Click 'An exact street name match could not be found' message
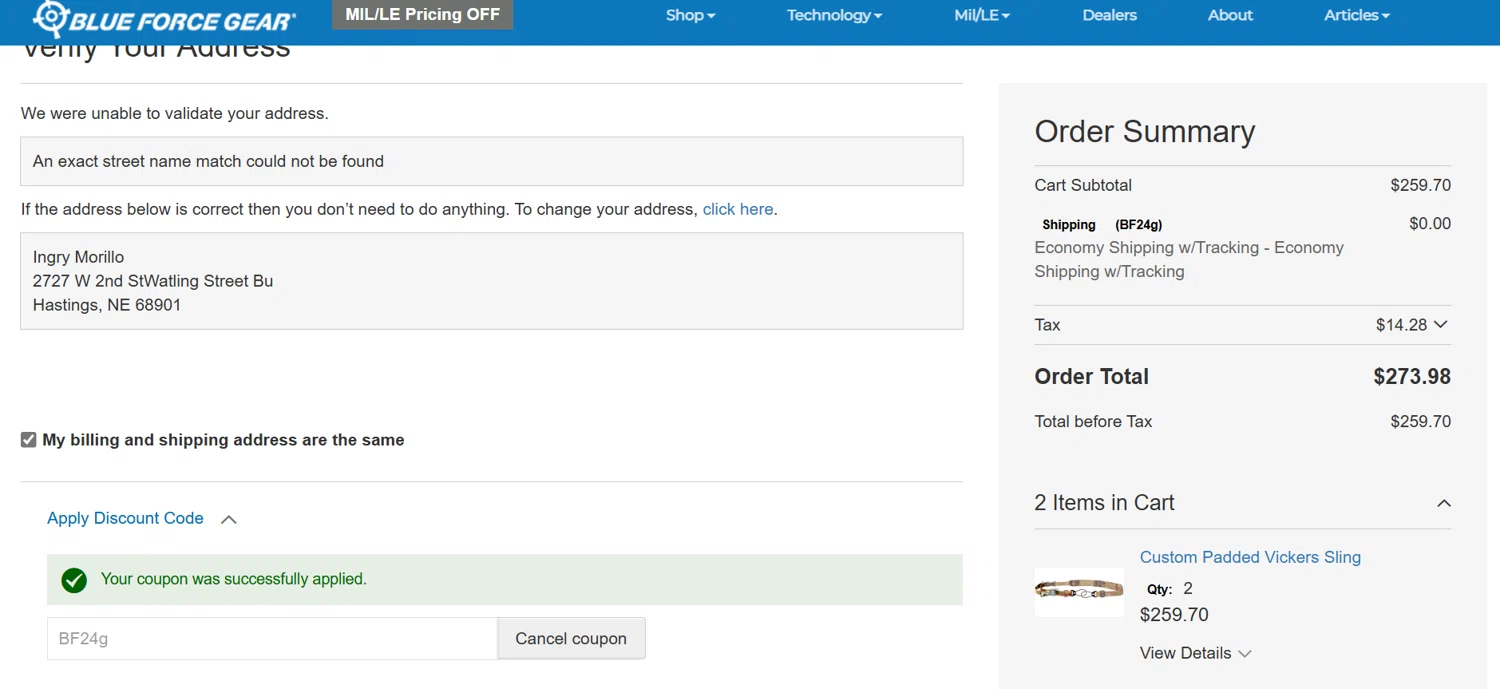 [208, 161]
